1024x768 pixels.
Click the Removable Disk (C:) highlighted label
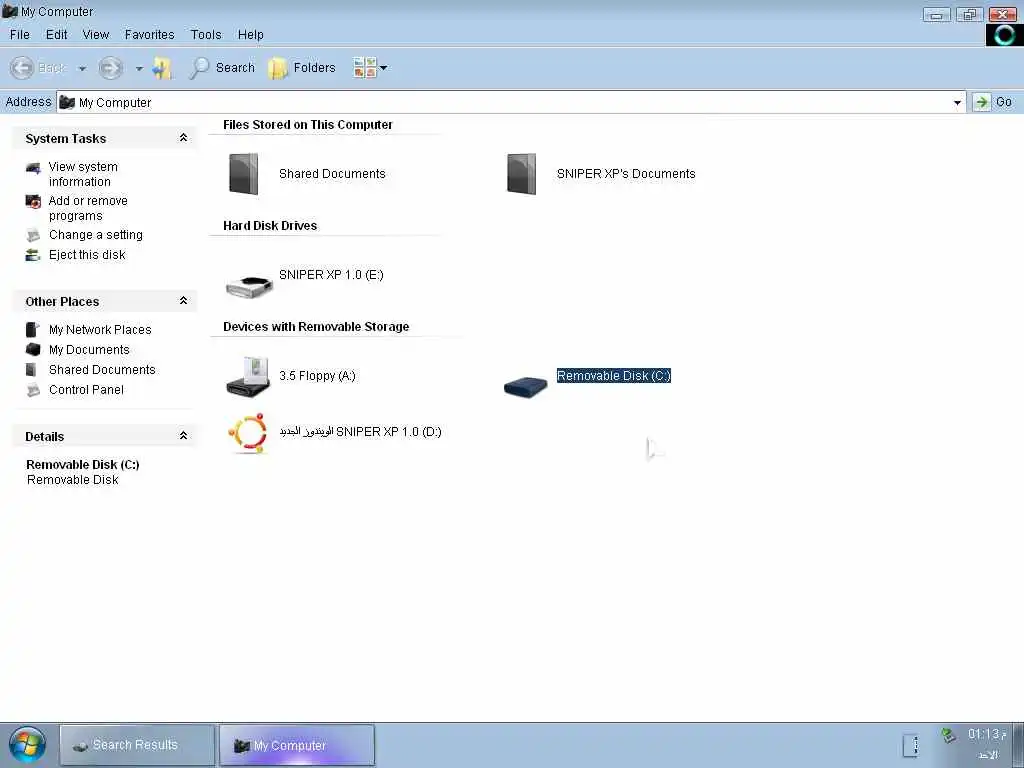pos(614,376)
